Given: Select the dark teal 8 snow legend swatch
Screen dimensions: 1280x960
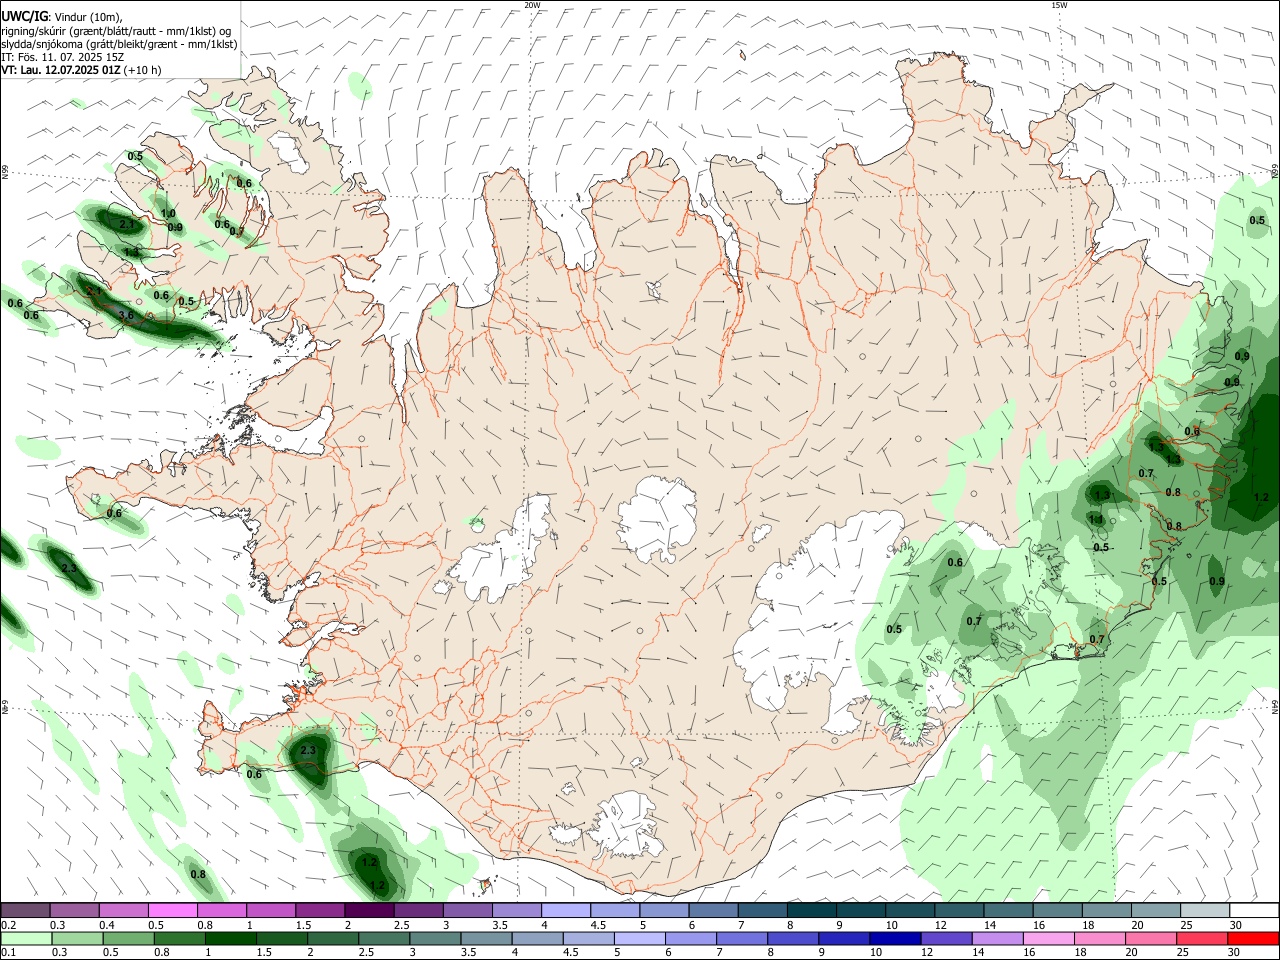Looking at the screenshot, I should point(811,911).
